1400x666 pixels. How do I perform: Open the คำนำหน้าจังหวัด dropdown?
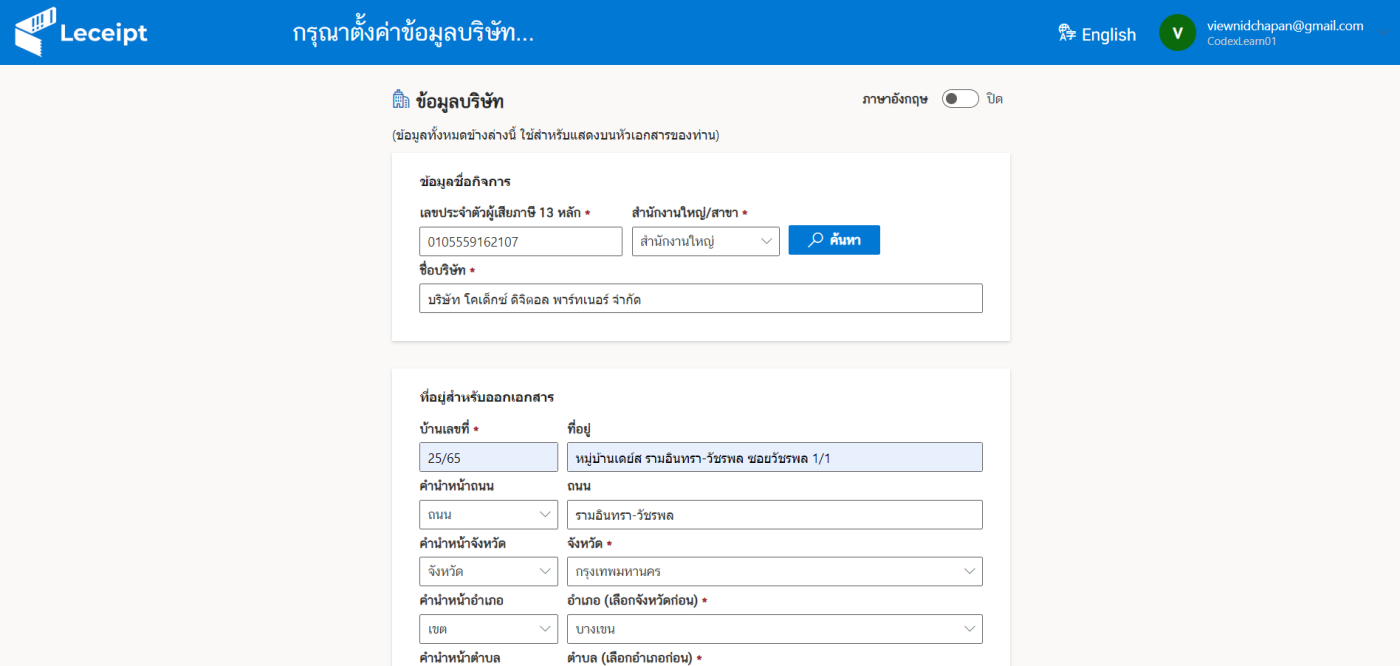(488, 572)
